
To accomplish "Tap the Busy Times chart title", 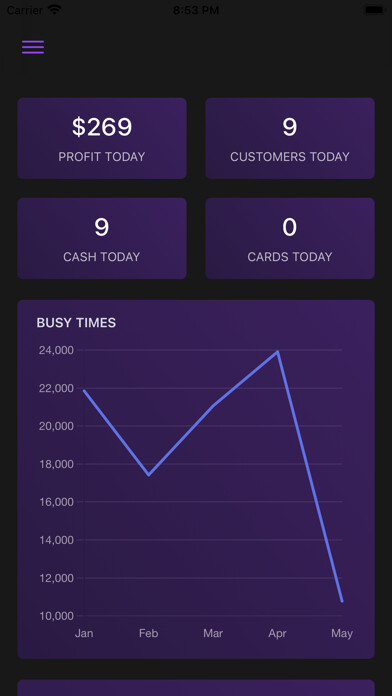I will point(76,323).
